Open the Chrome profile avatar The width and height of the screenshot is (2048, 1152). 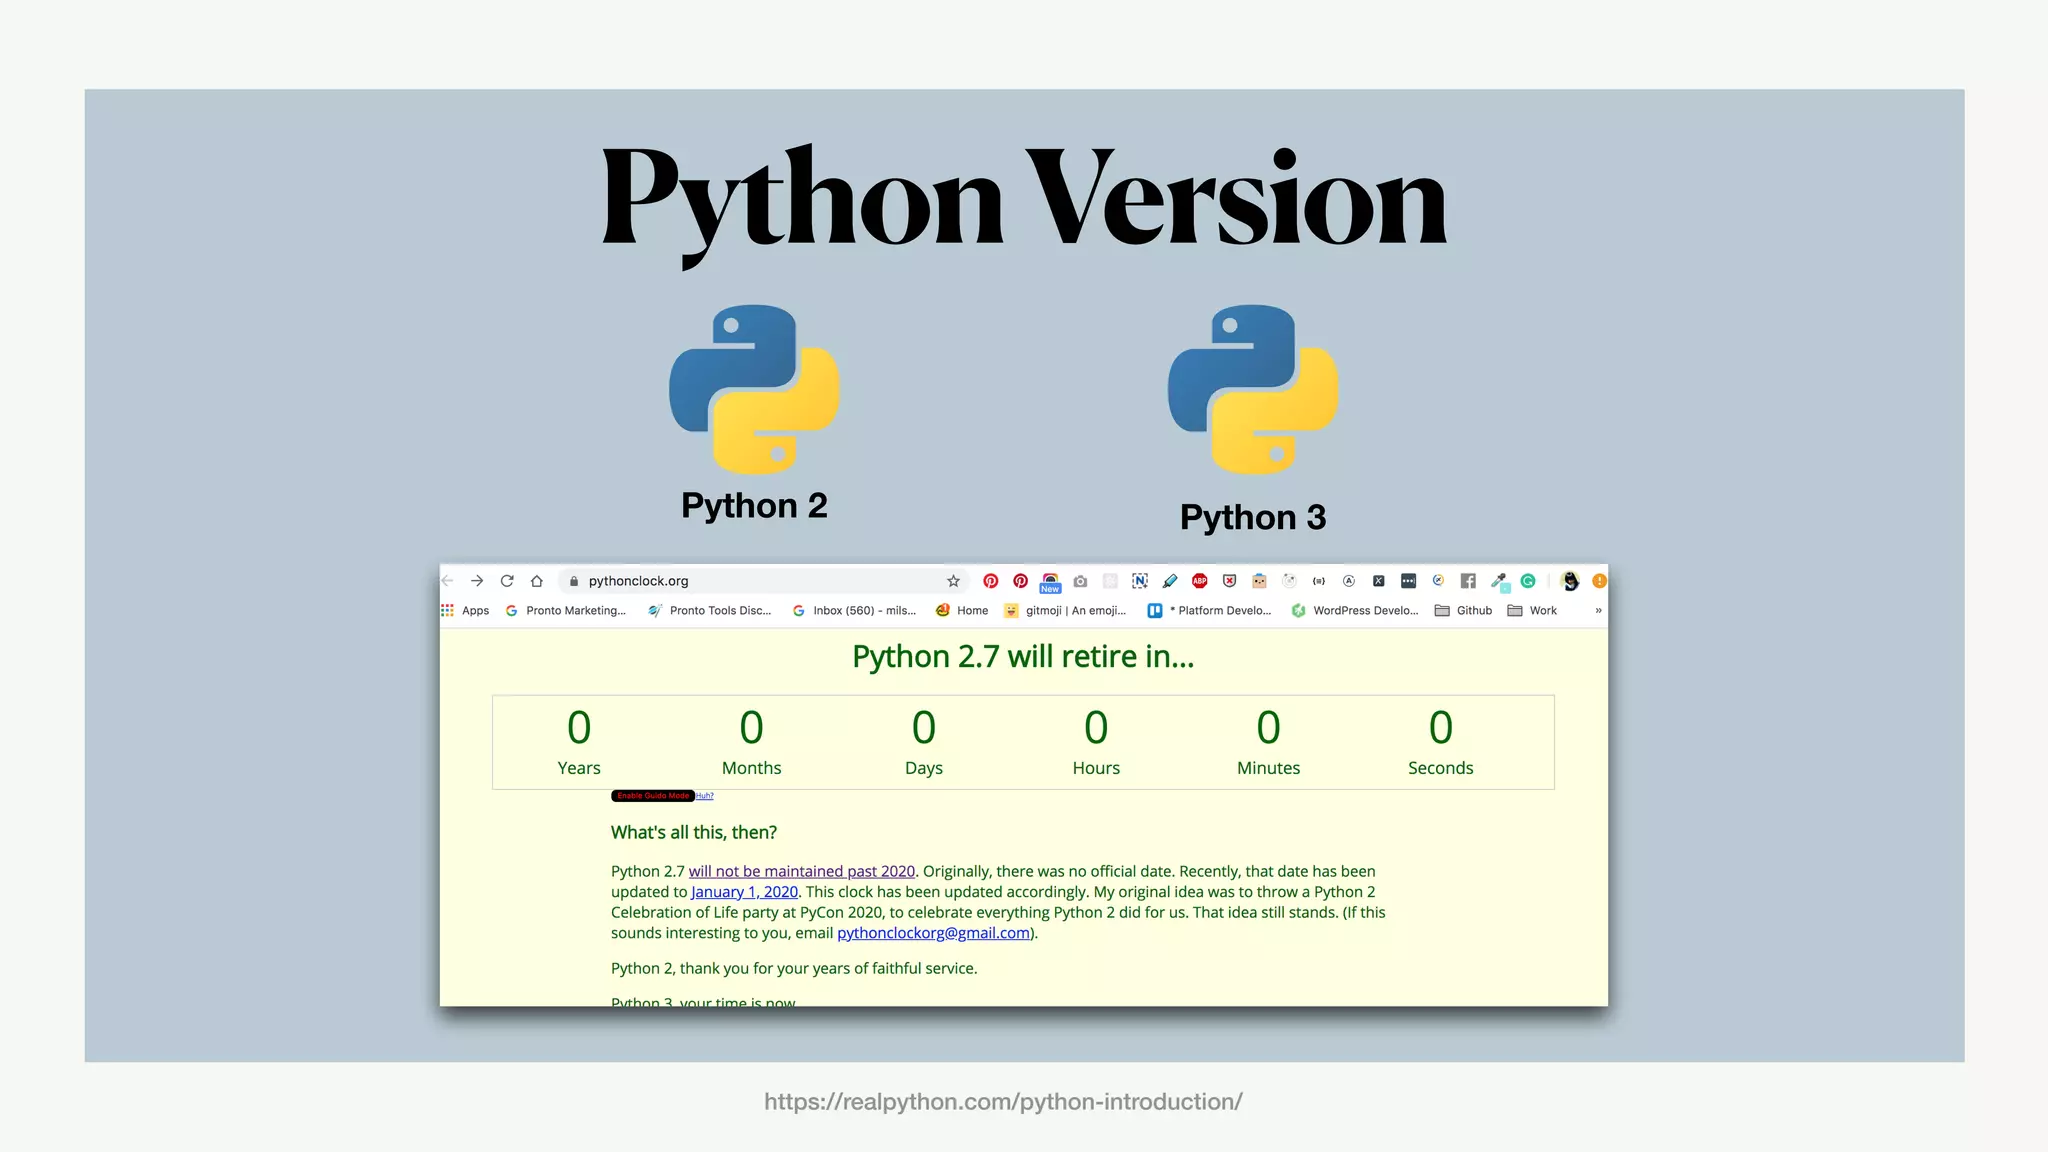tap(1570, 581)
